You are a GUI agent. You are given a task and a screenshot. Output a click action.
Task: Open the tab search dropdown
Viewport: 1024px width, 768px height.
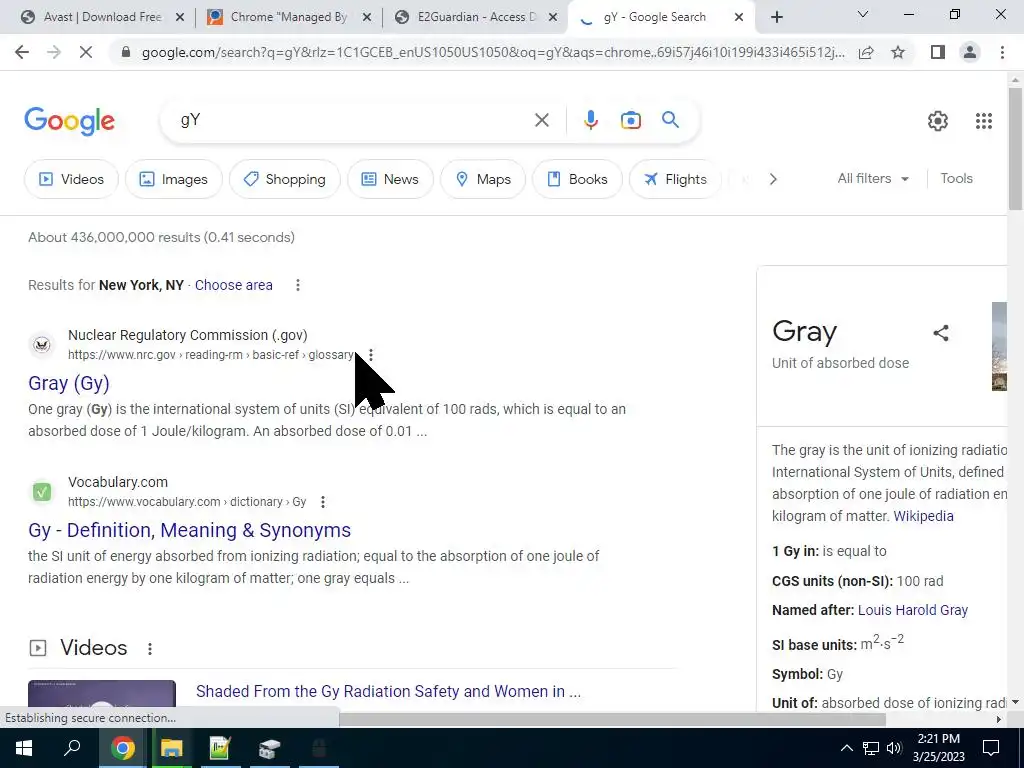click(863, 14)
